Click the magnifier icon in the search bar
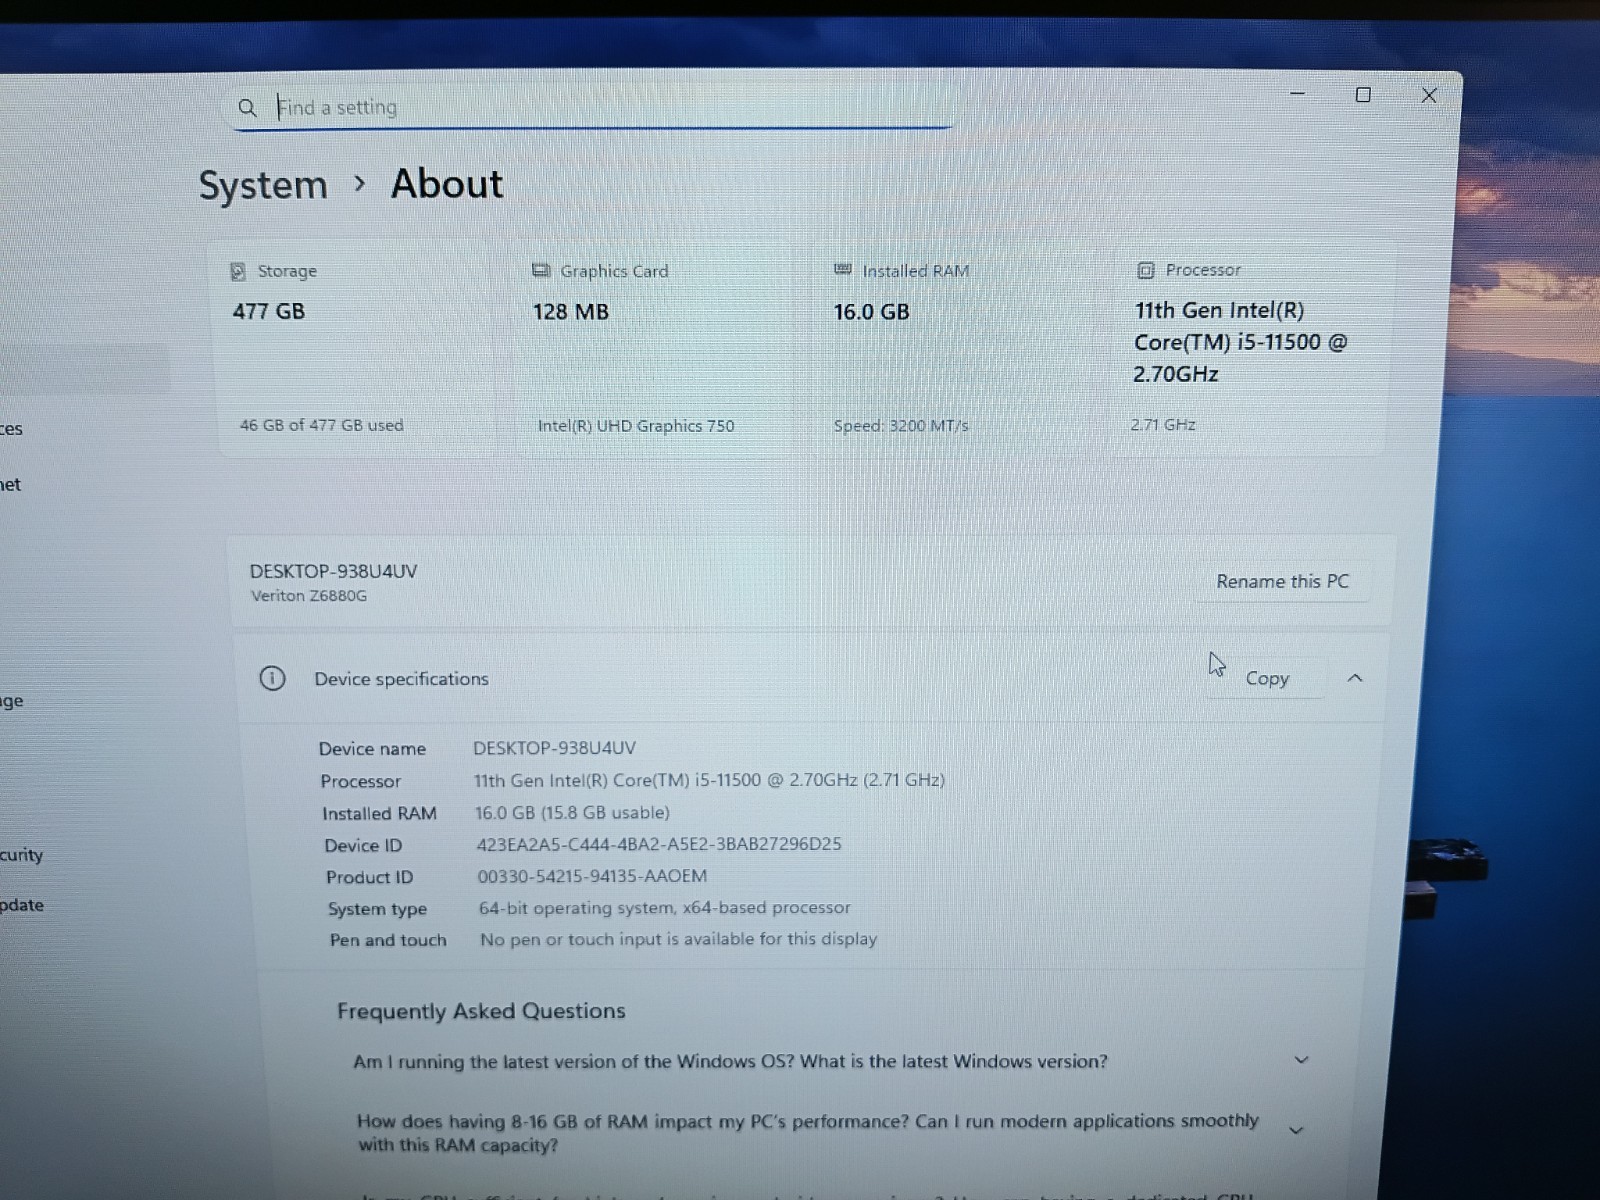The width and height of the screenshot is (1600, 1200). click(247, 107)
